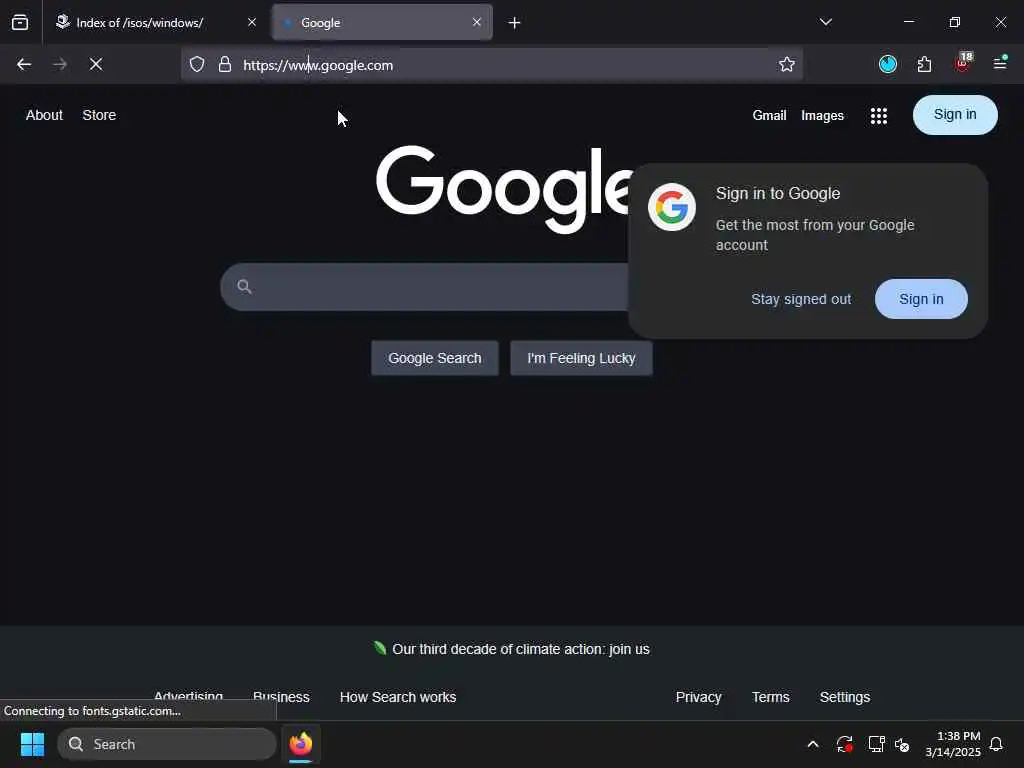Close the Google tab
The image size is (1024, 768).
click(477, 22)
